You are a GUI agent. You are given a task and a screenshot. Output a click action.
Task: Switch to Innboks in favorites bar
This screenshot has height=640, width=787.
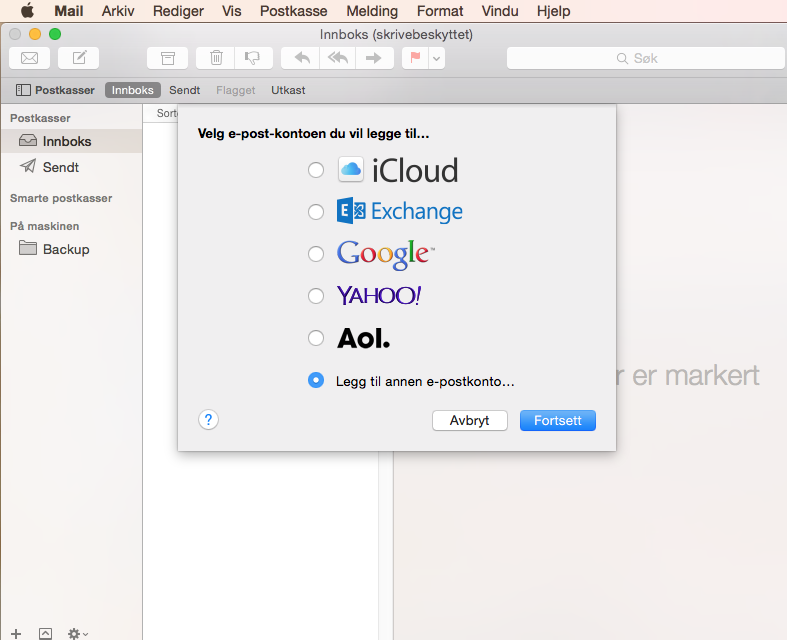click(x=133, y=90)
